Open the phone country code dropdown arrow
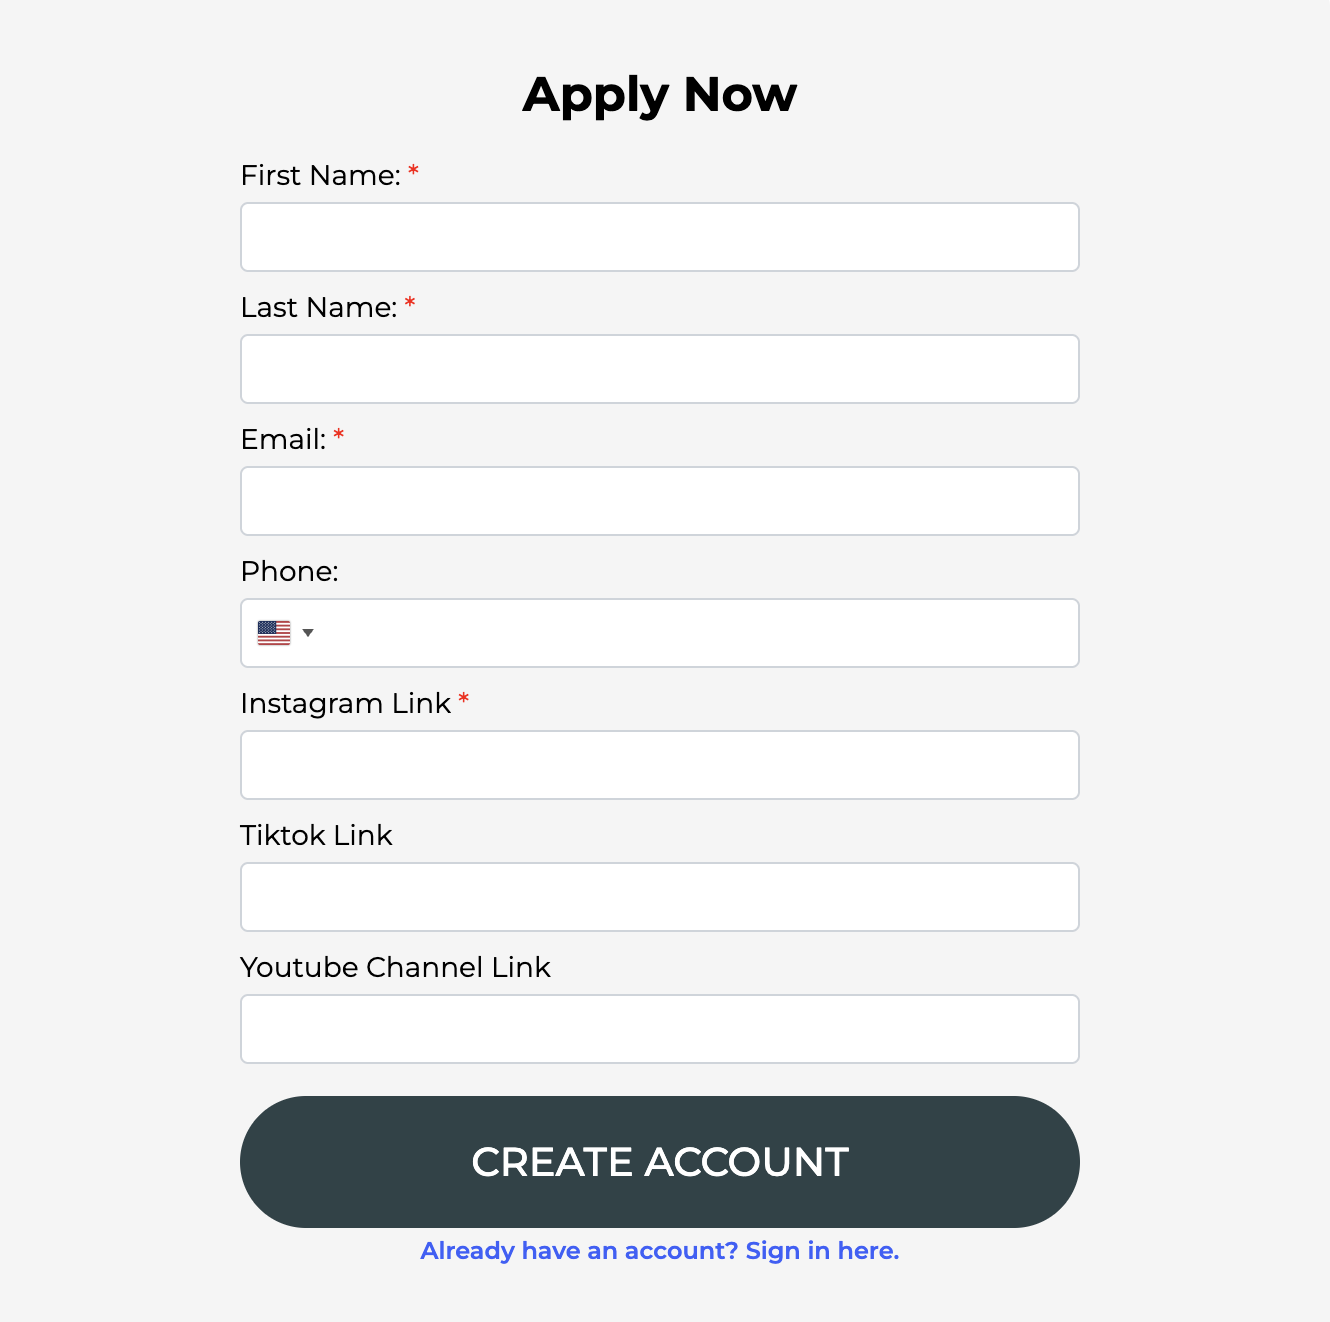The width and height of the screenshot is (1330, 1322). [x=308, y=633]
